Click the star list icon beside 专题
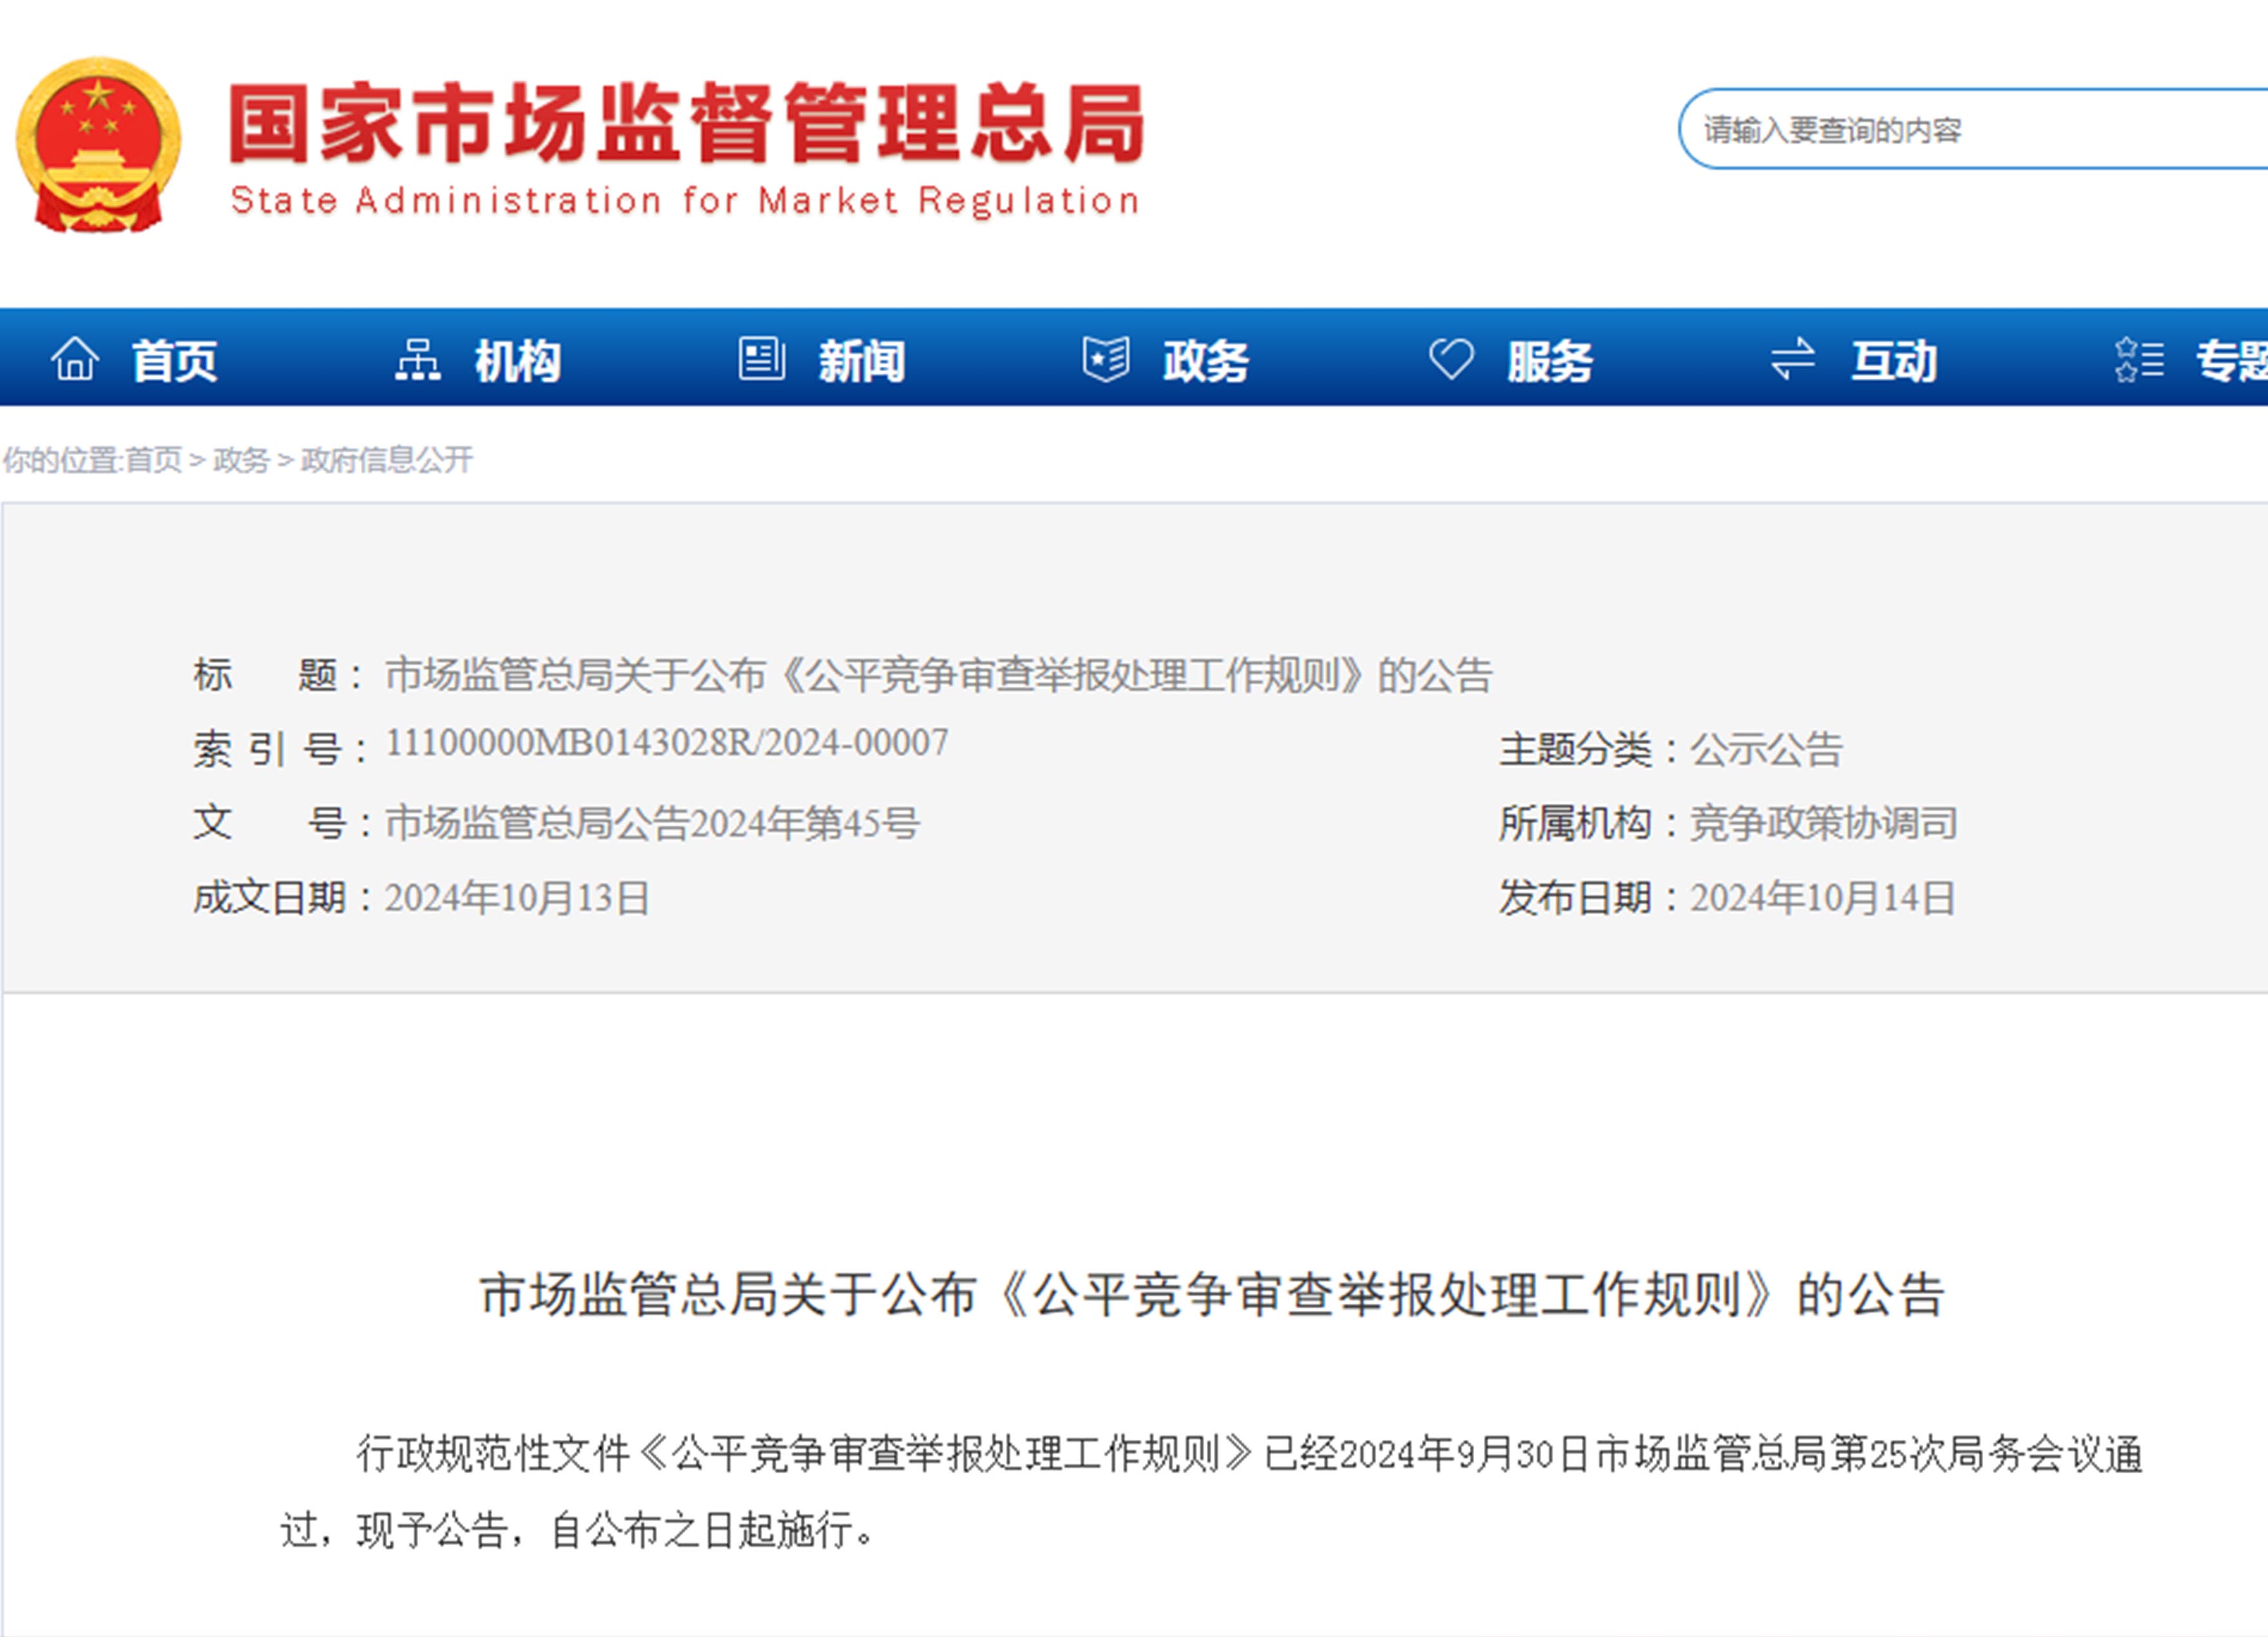The height and width of the screenshot is (1637, 2268). pyautogui.click(x=2139, y=359)
